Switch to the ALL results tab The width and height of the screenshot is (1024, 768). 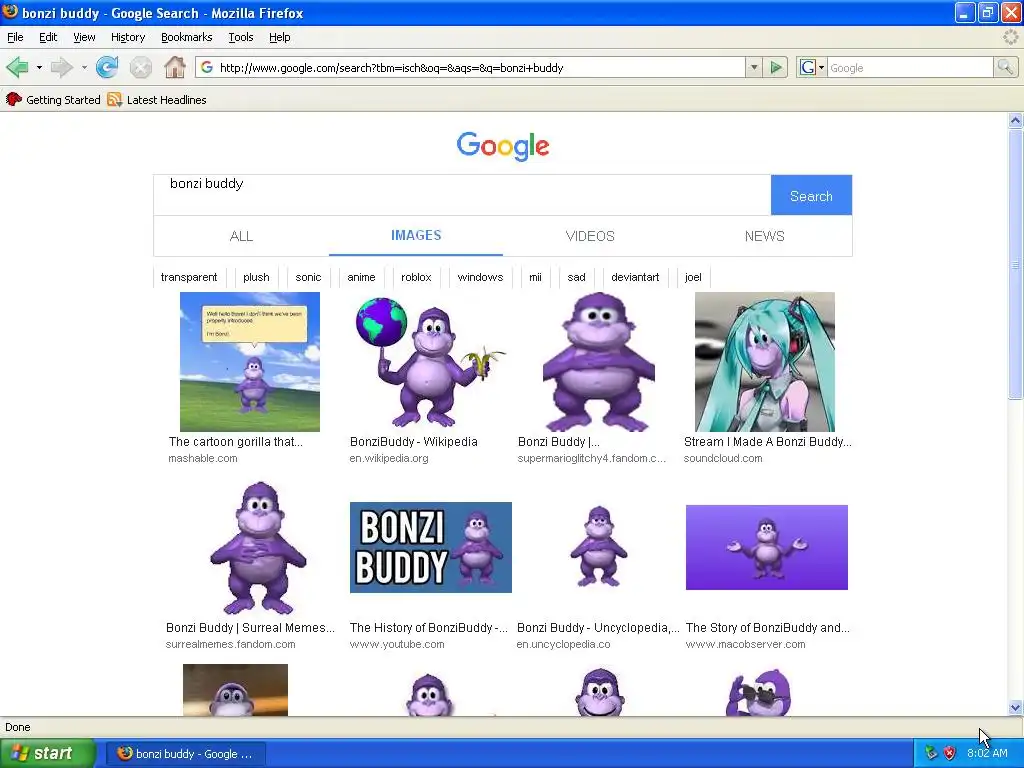[x=241, y=236]
